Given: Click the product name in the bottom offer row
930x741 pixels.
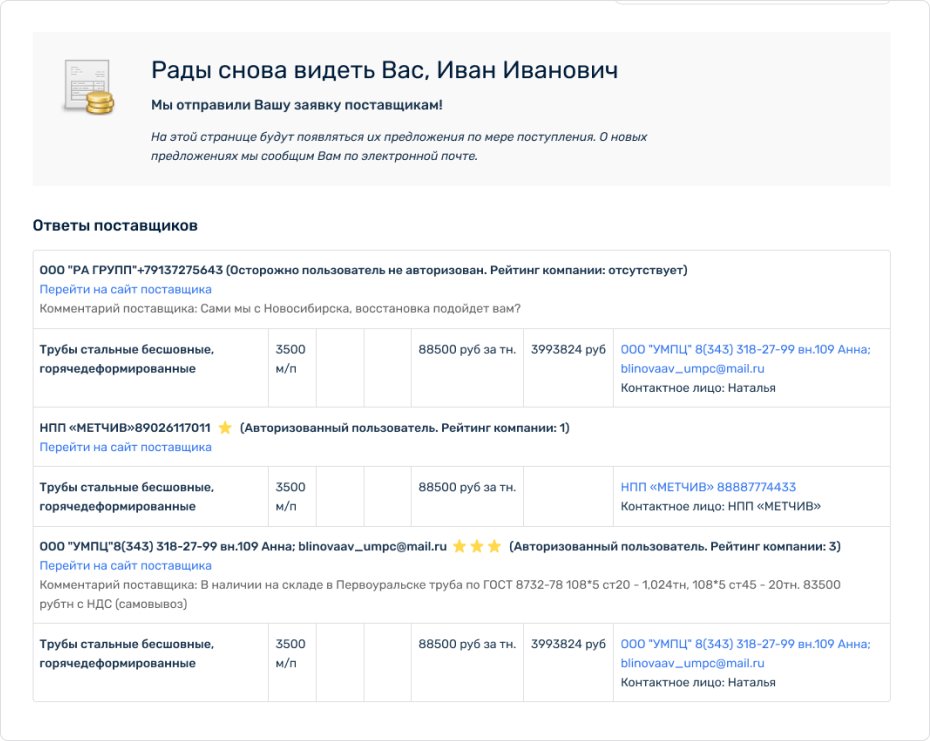Looking at the screenshot, I should coord(126,653).
